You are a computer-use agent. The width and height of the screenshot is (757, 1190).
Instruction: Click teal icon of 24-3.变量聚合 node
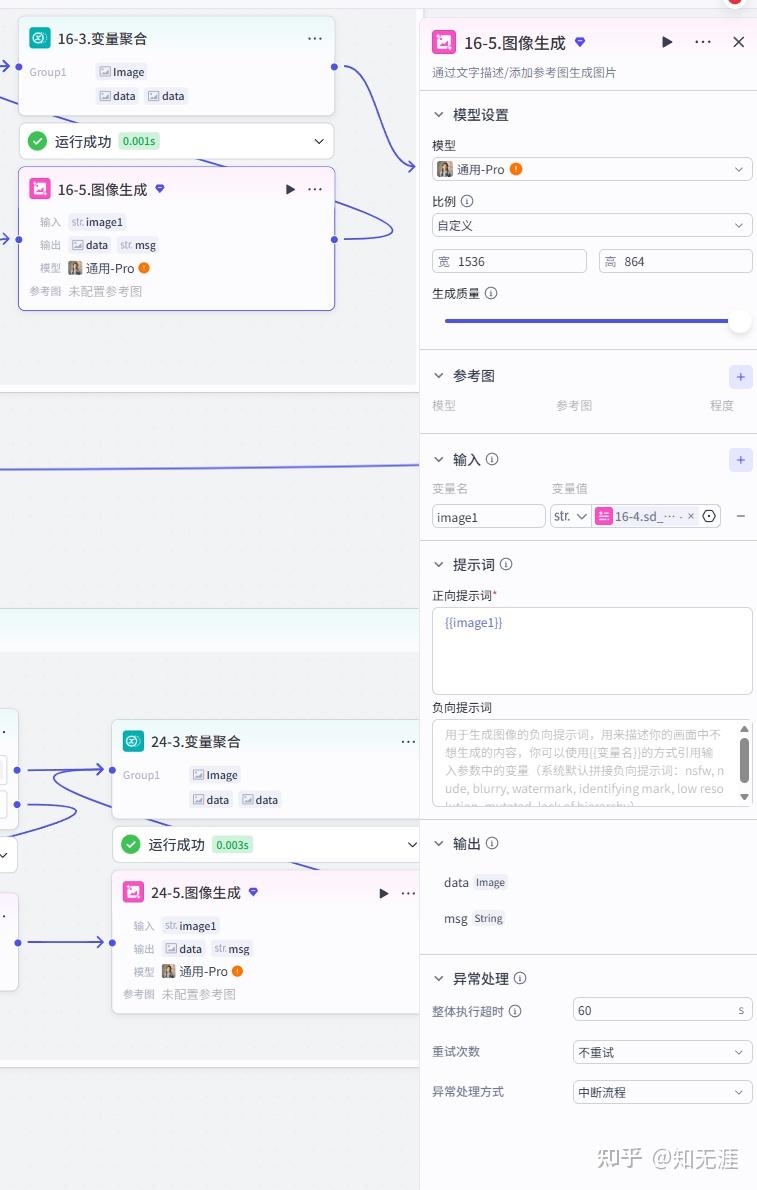[x=134, y=741]
